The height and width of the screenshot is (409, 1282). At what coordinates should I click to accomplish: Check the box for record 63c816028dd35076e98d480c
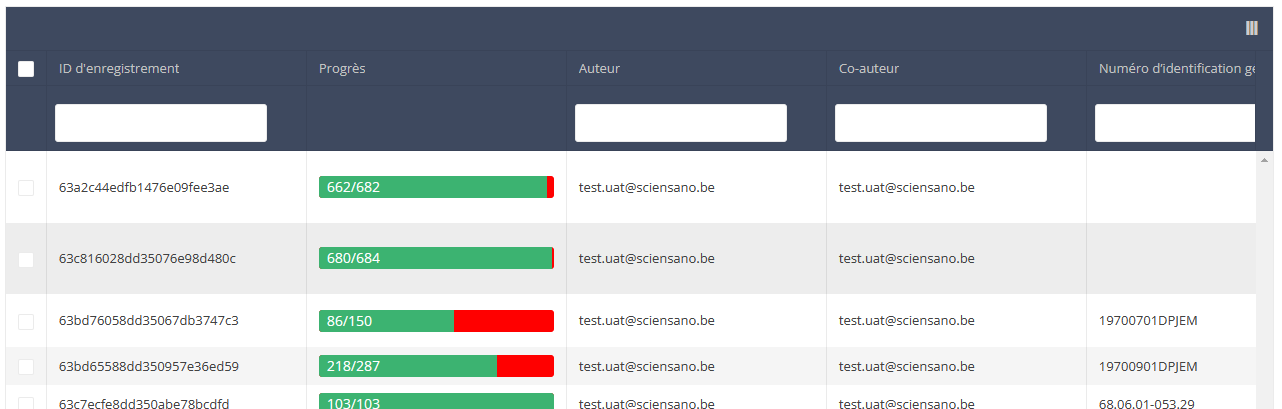click(x=26, y=259)
